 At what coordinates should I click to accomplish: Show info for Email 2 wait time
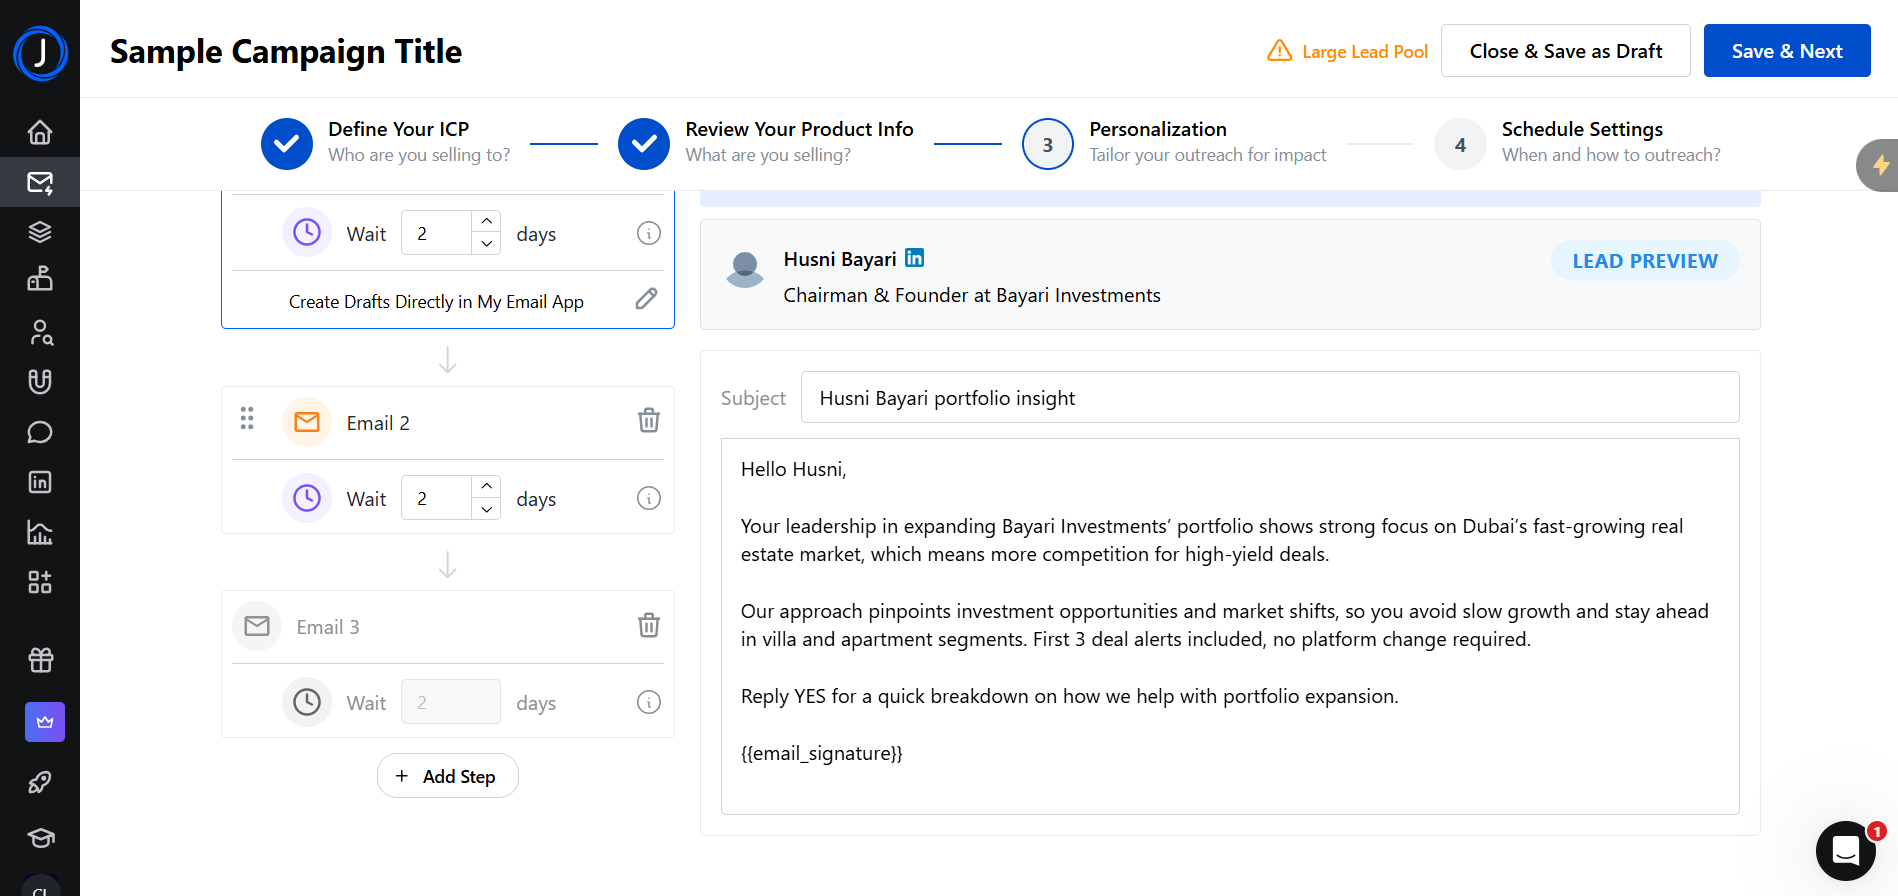pos(648,498)
